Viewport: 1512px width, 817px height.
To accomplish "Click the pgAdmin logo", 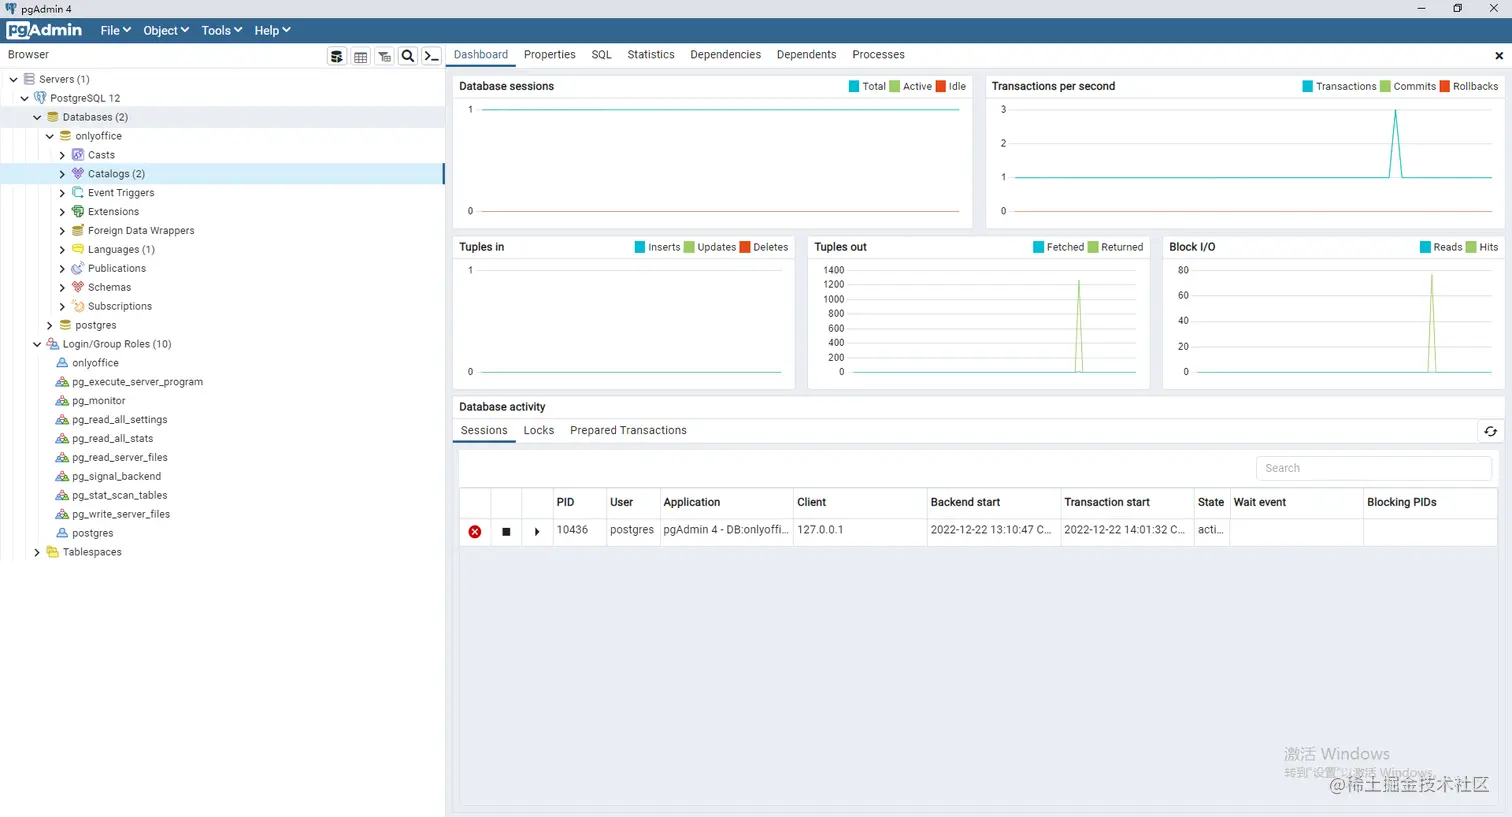I will click(x=44, y=30).
